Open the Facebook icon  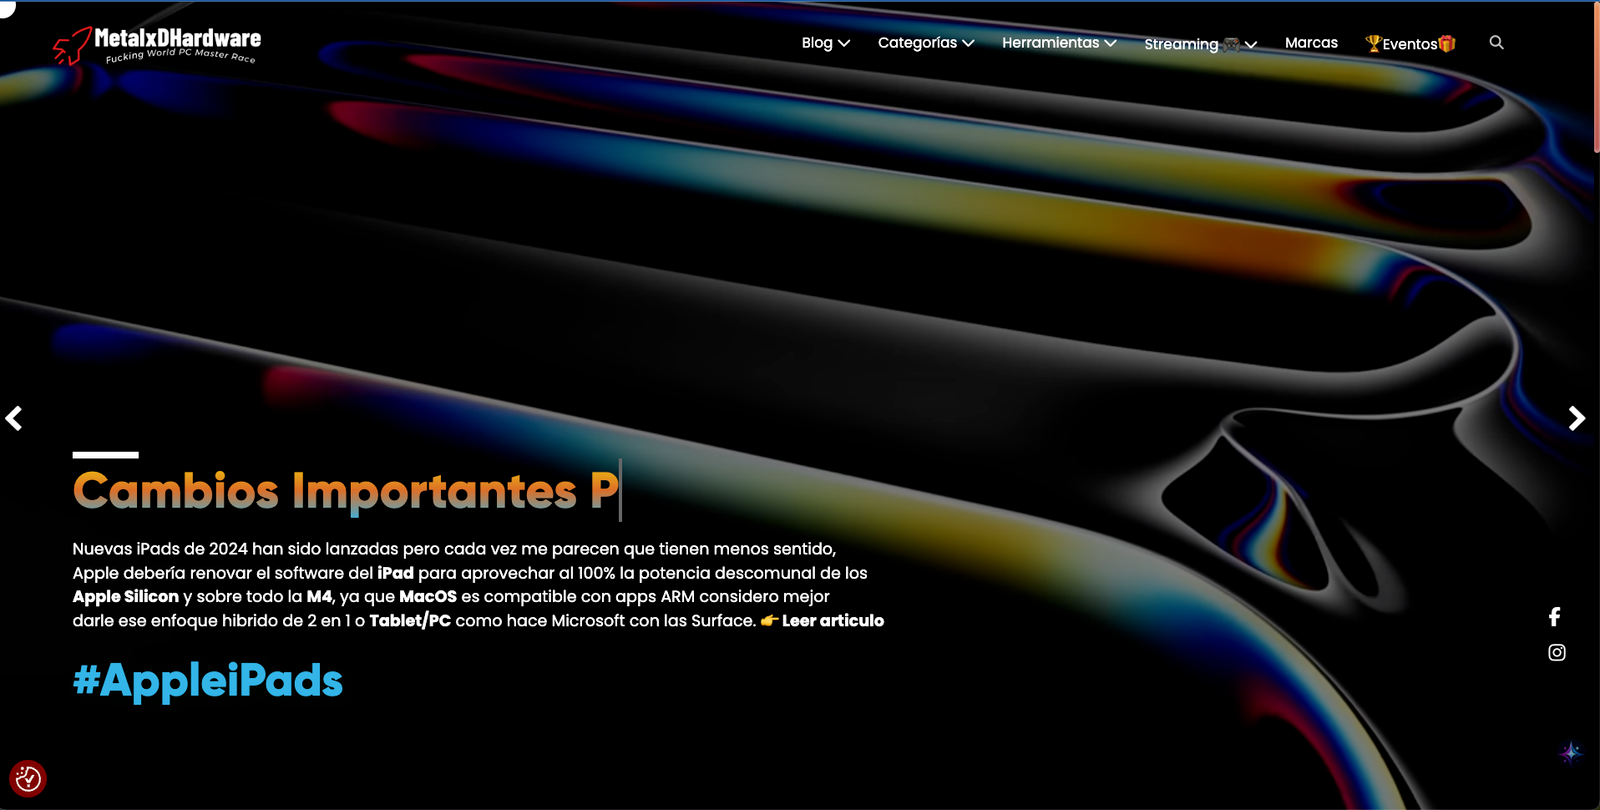[1555, 617]
